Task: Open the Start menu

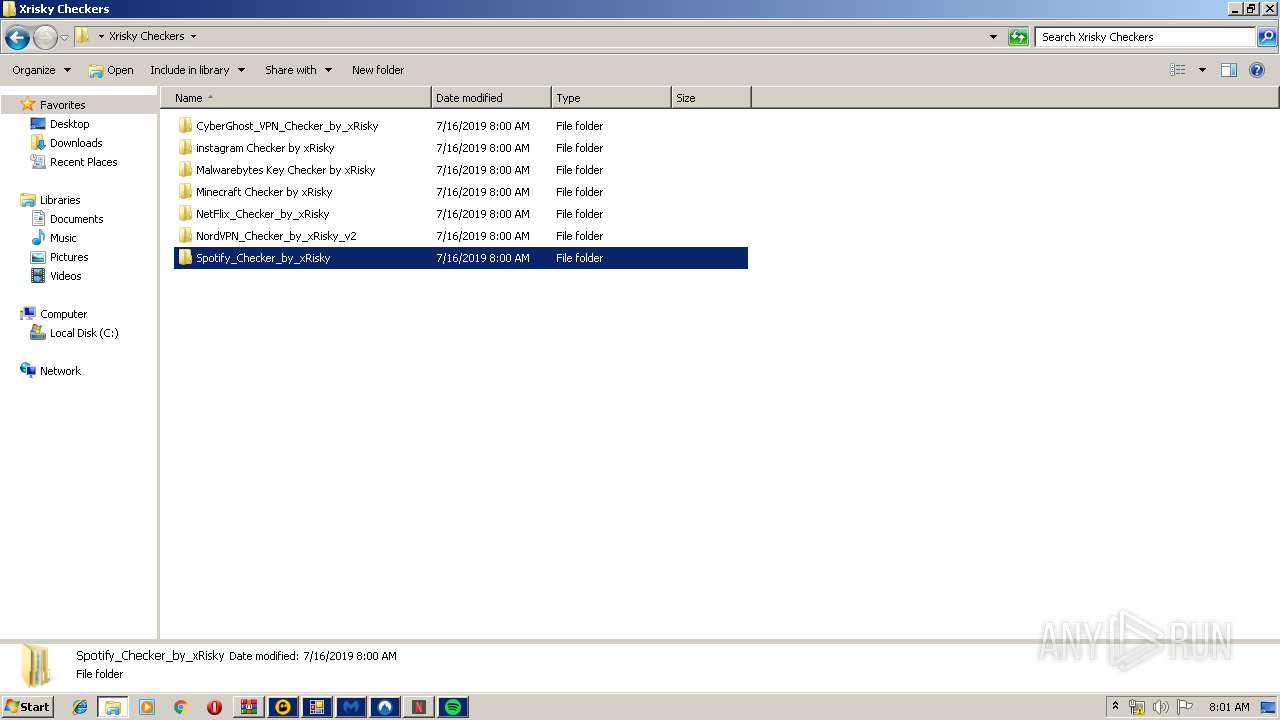Action: [28, 707]
